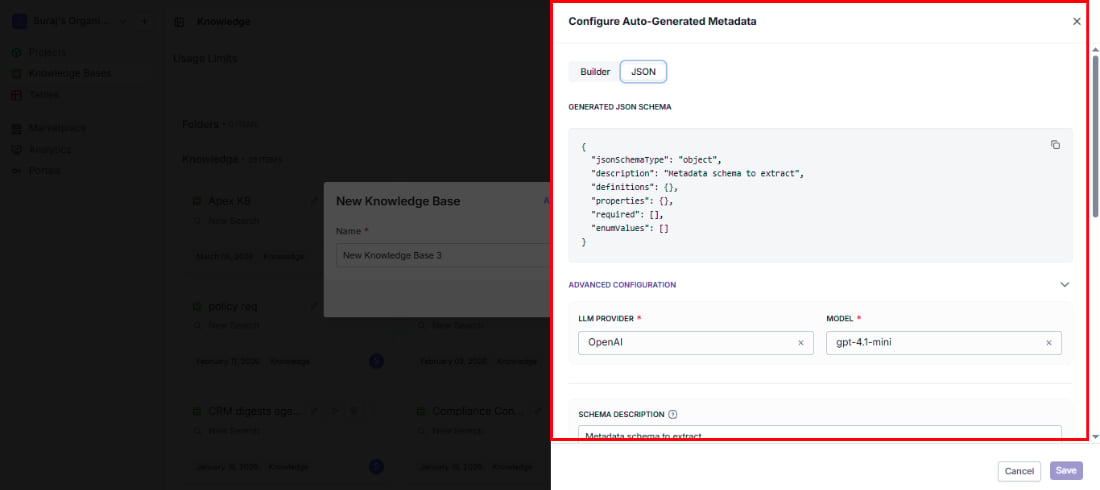The height and width of the screenshot is (490, 1100).
Task: Clear the OpenAI provider selection
Action: (x=800, y=343)
